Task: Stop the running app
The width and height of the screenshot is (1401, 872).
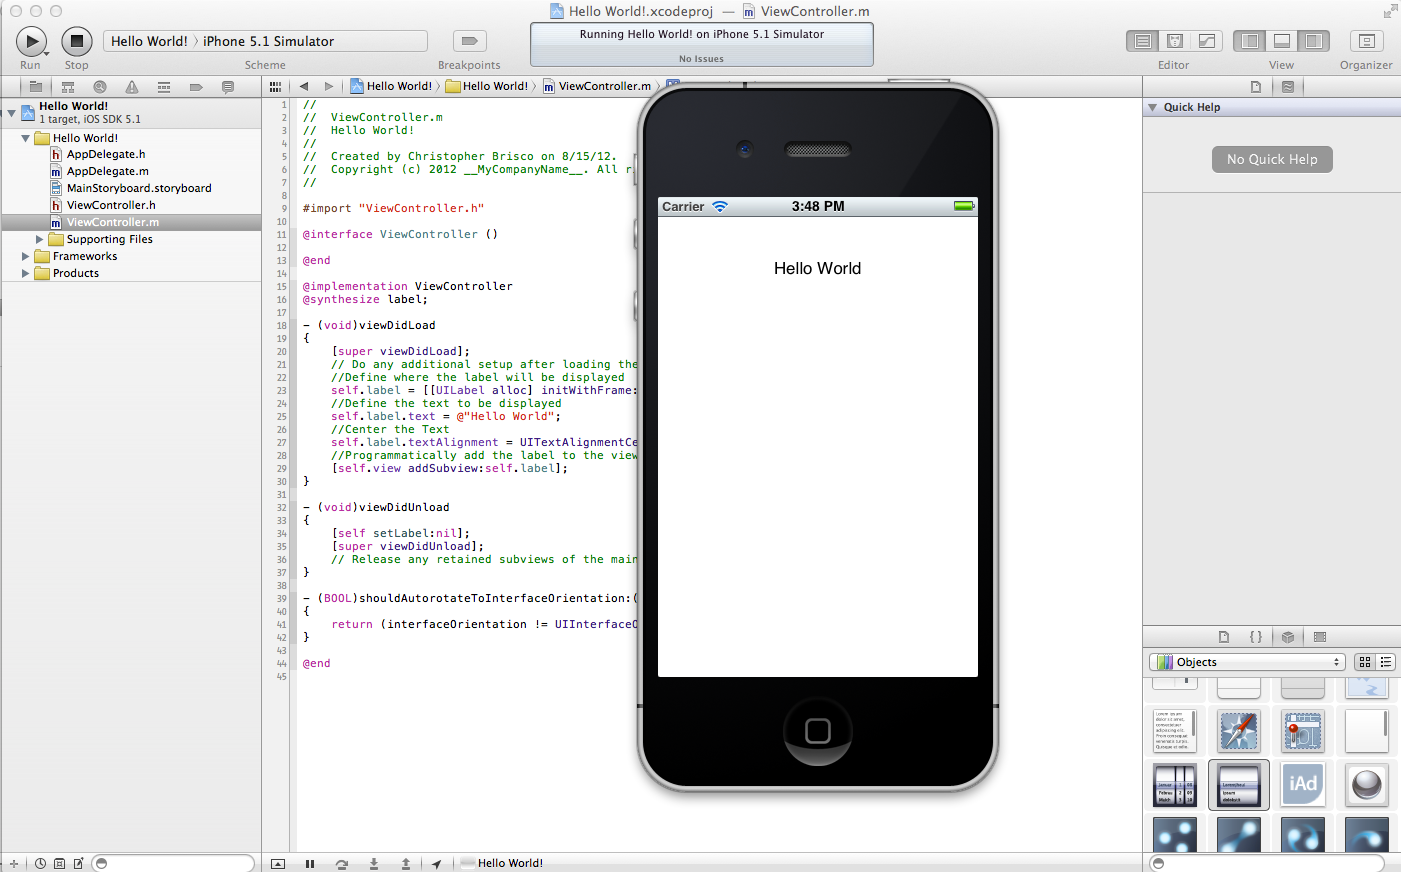Action: click(77, 41)
